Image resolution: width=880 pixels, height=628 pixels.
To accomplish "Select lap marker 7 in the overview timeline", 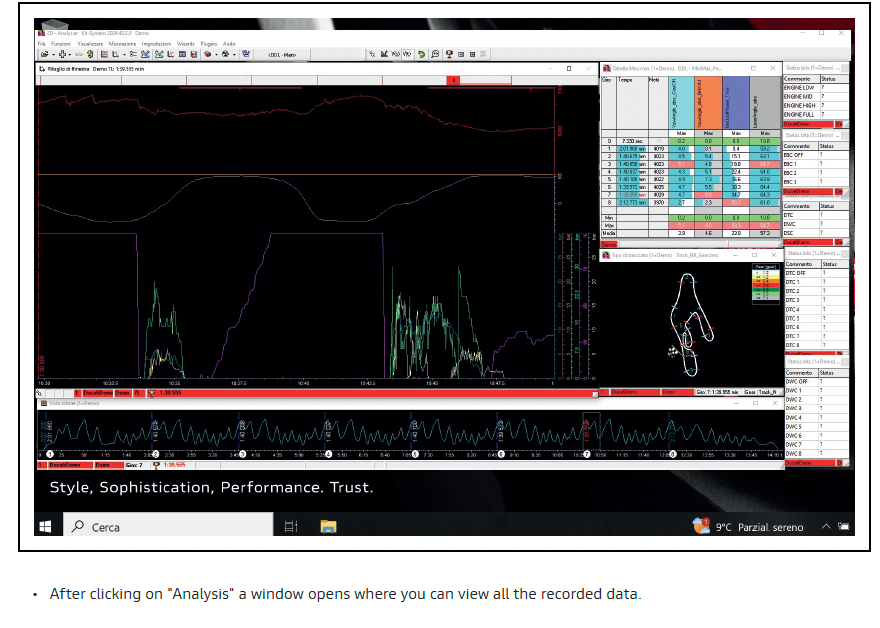I will pyautogui.click(x=587, y=454).
